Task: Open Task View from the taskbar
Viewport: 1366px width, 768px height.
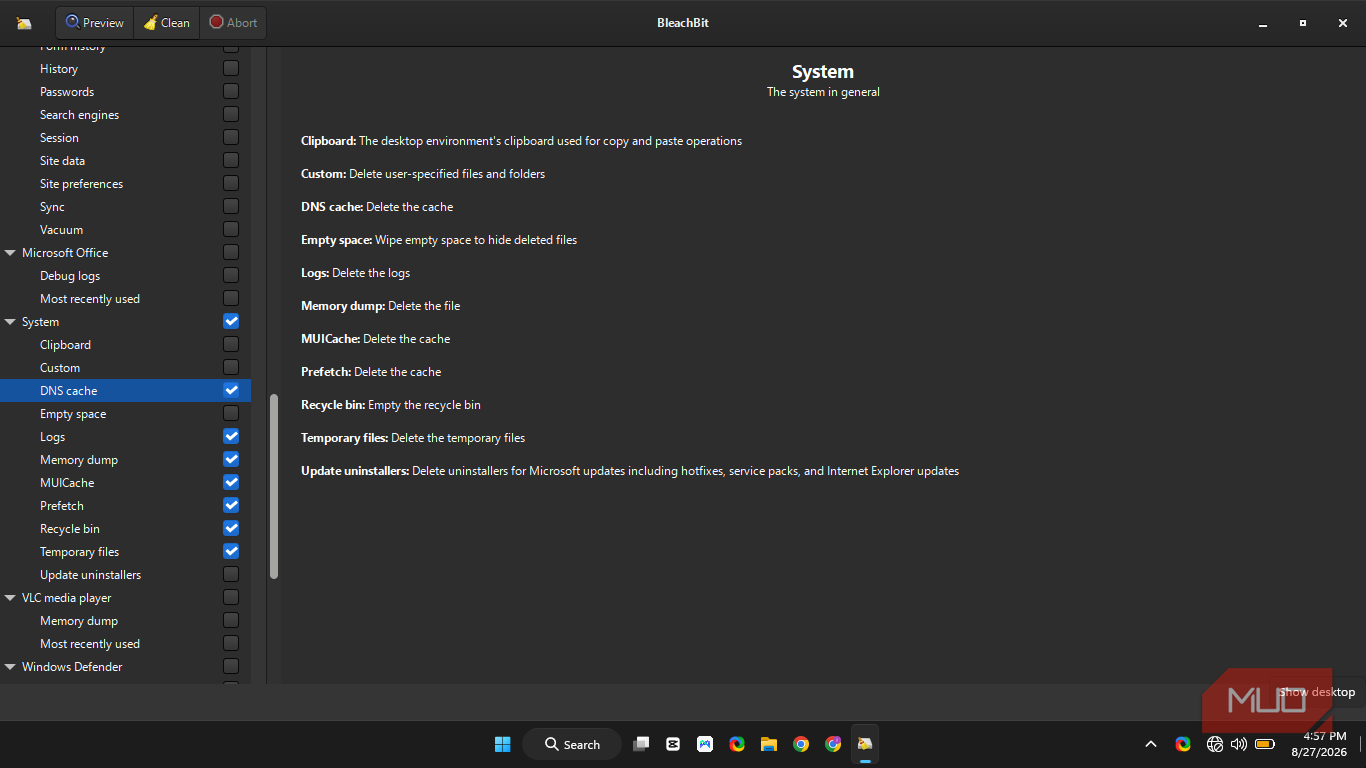Action: coord(642,744)
